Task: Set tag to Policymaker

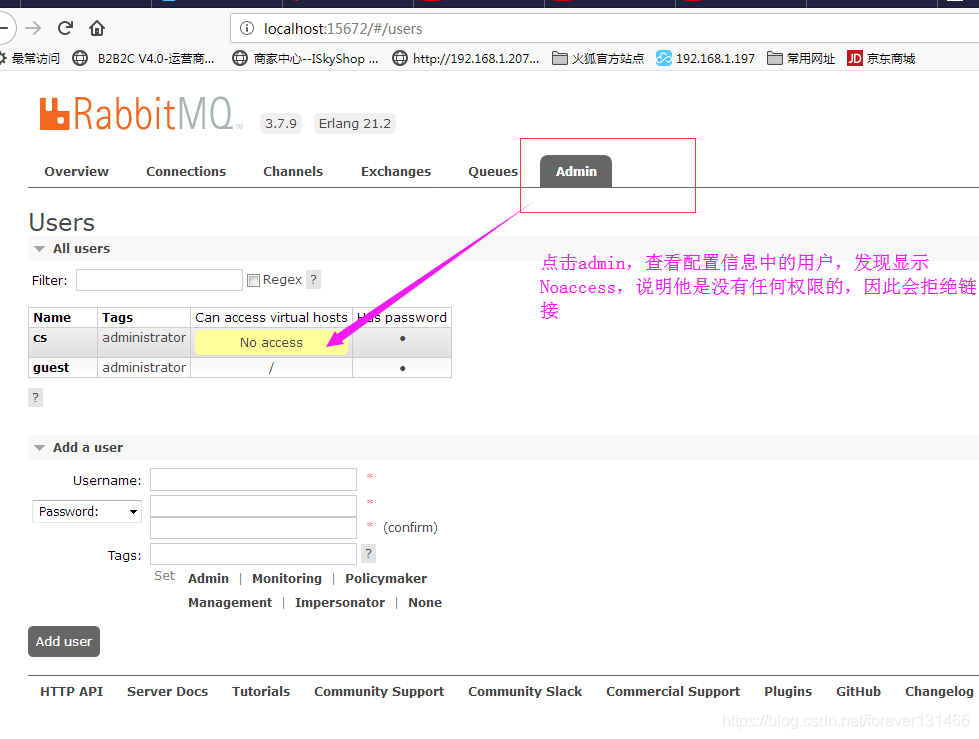Action: click(x=386, y=579)
